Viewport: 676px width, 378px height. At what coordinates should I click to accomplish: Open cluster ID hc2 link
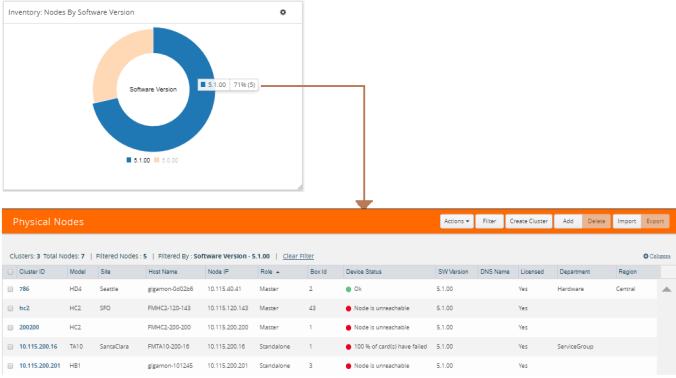point(25,308)
